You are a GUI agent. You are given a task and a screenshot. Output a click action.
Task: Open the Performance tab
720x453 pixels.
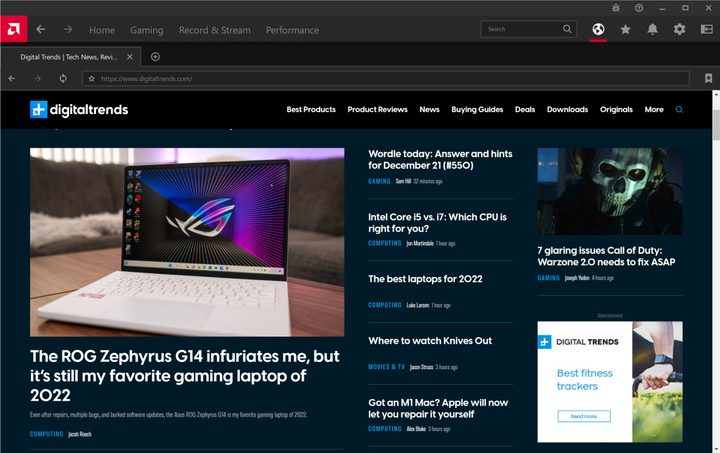[x=292, y=30]
